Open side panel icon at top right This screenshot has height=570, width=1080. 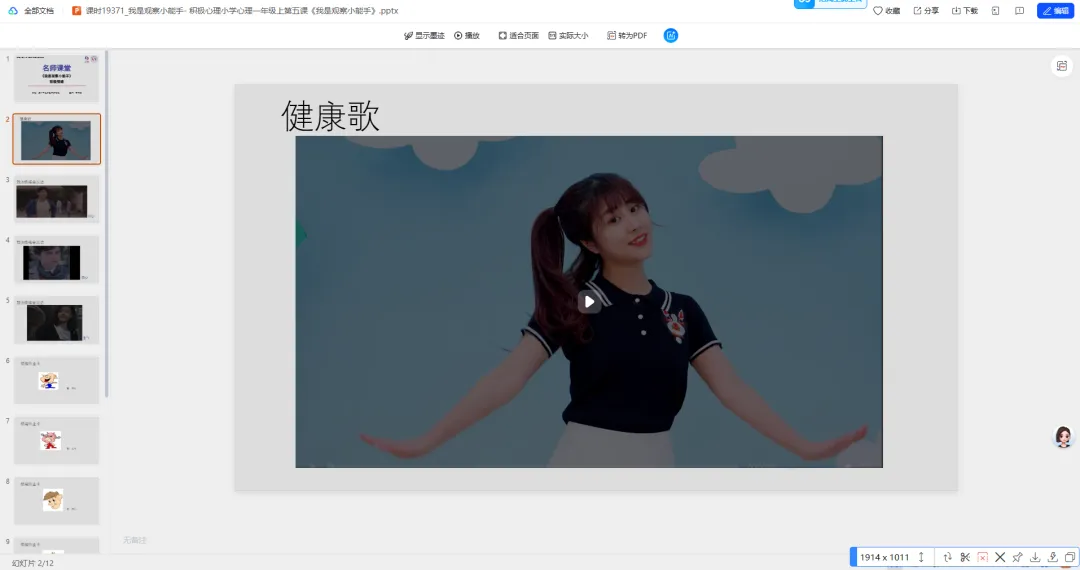click(x=1061, y=66)
